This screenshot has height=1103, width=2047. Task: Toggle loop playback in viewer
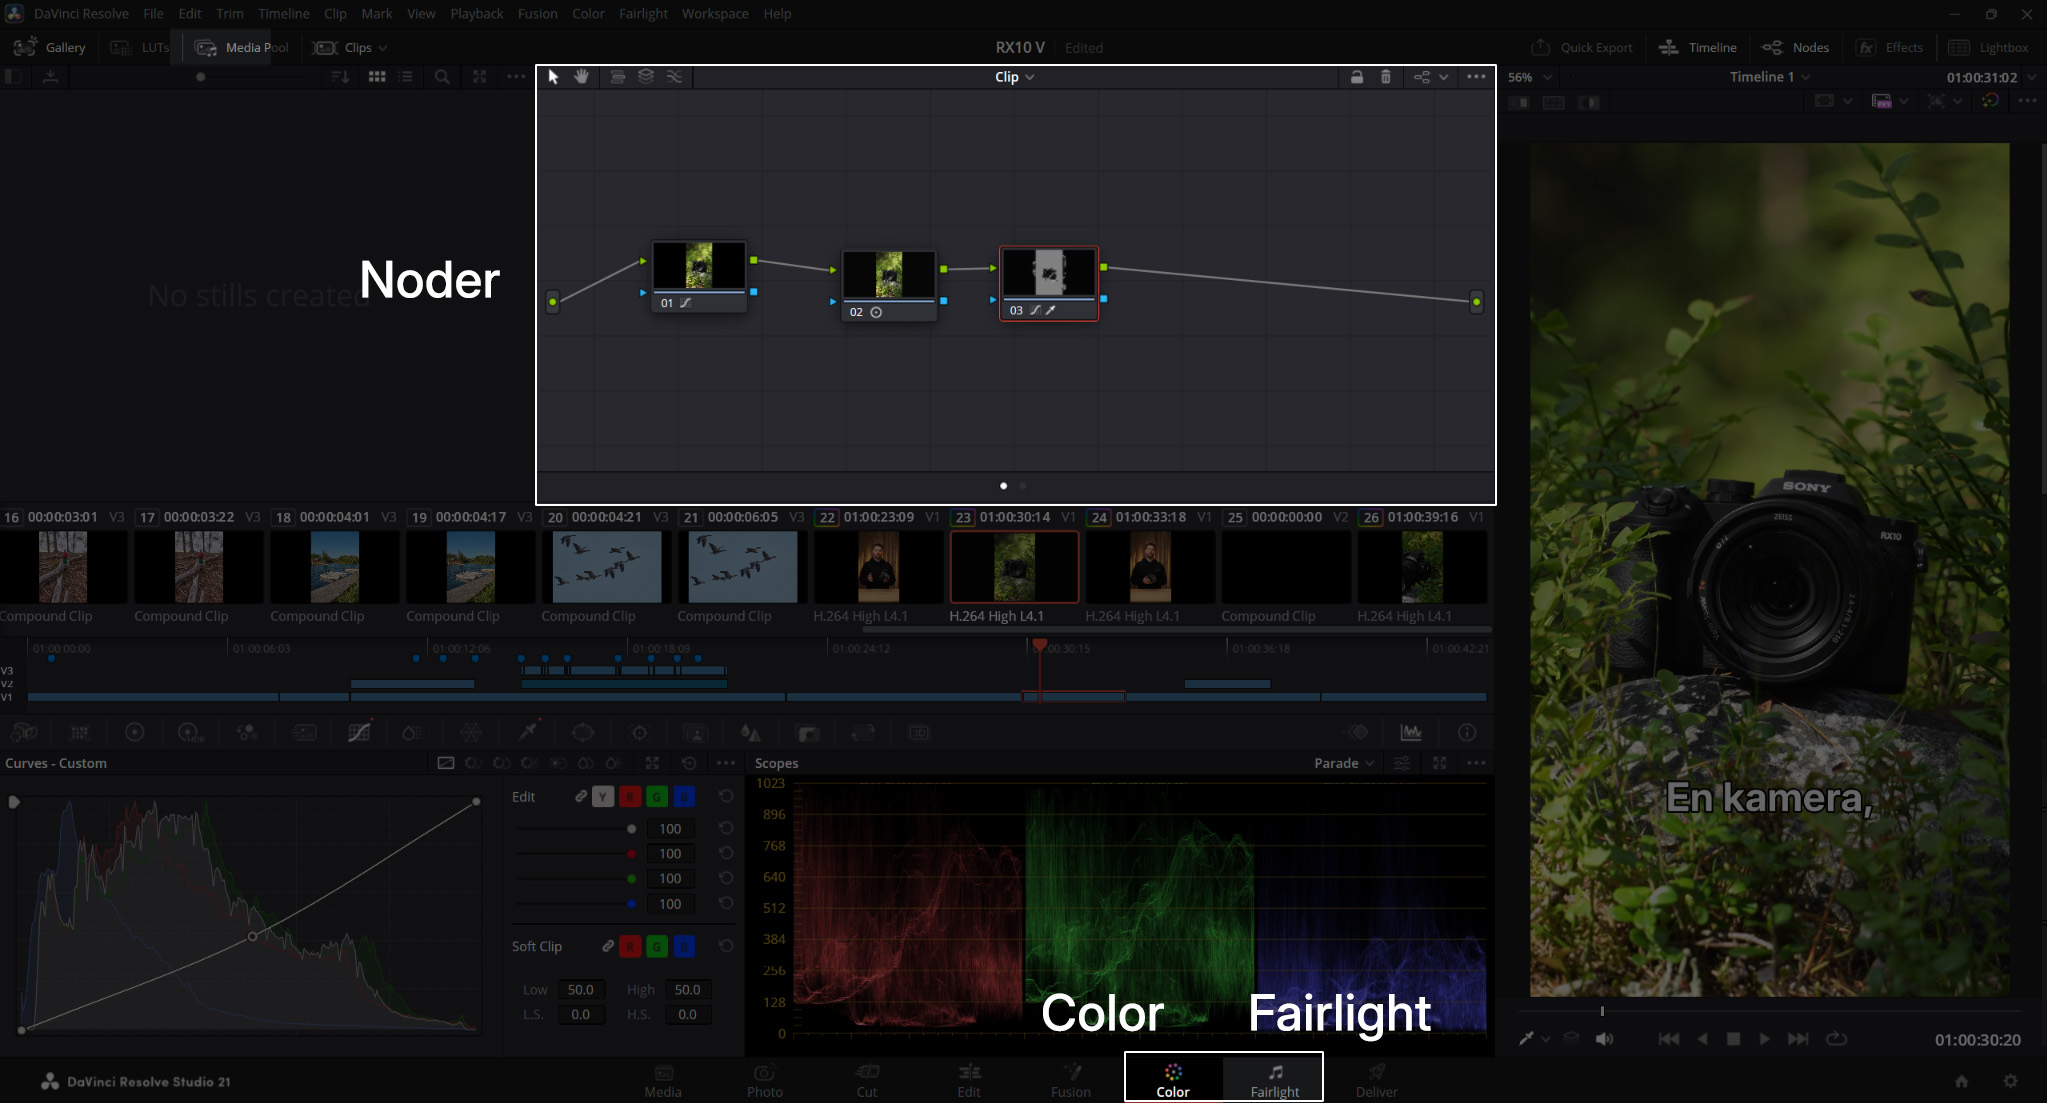1837,1039
